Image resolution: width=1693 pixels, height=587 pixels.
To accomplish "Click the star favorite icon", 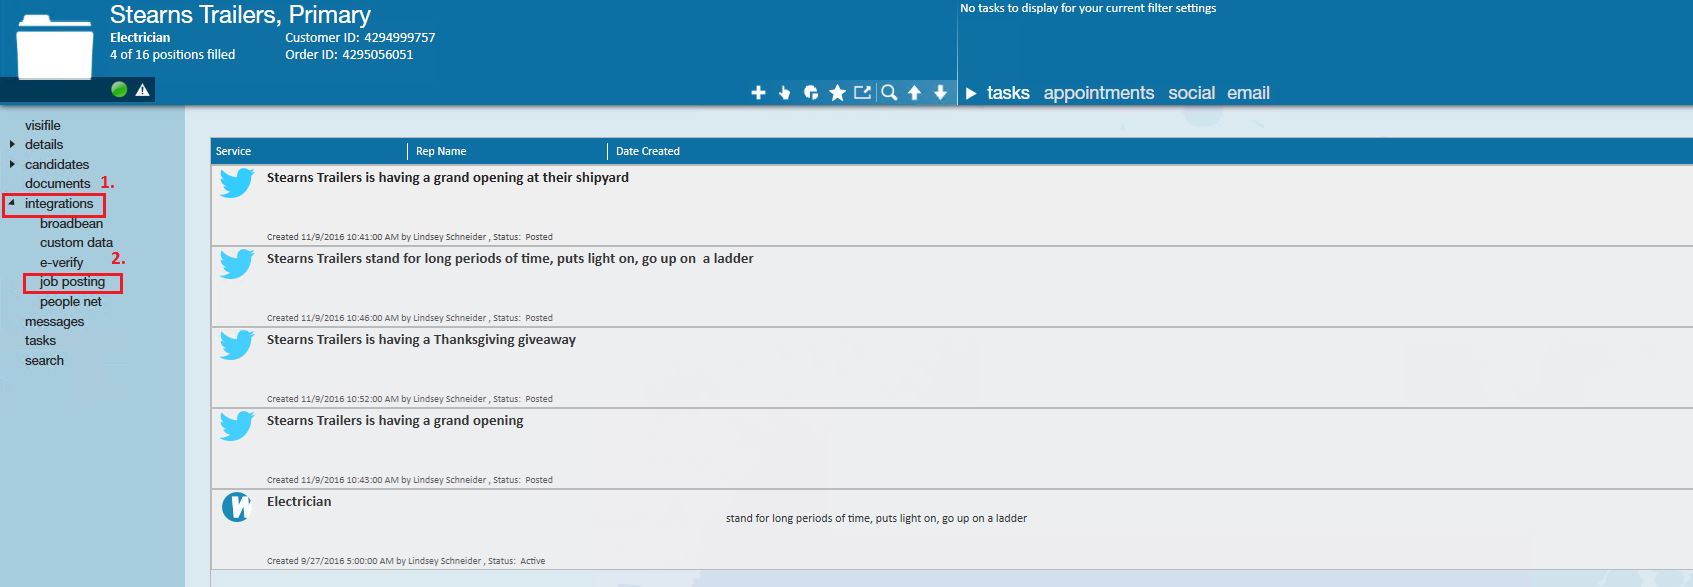I will coord(837,93).
